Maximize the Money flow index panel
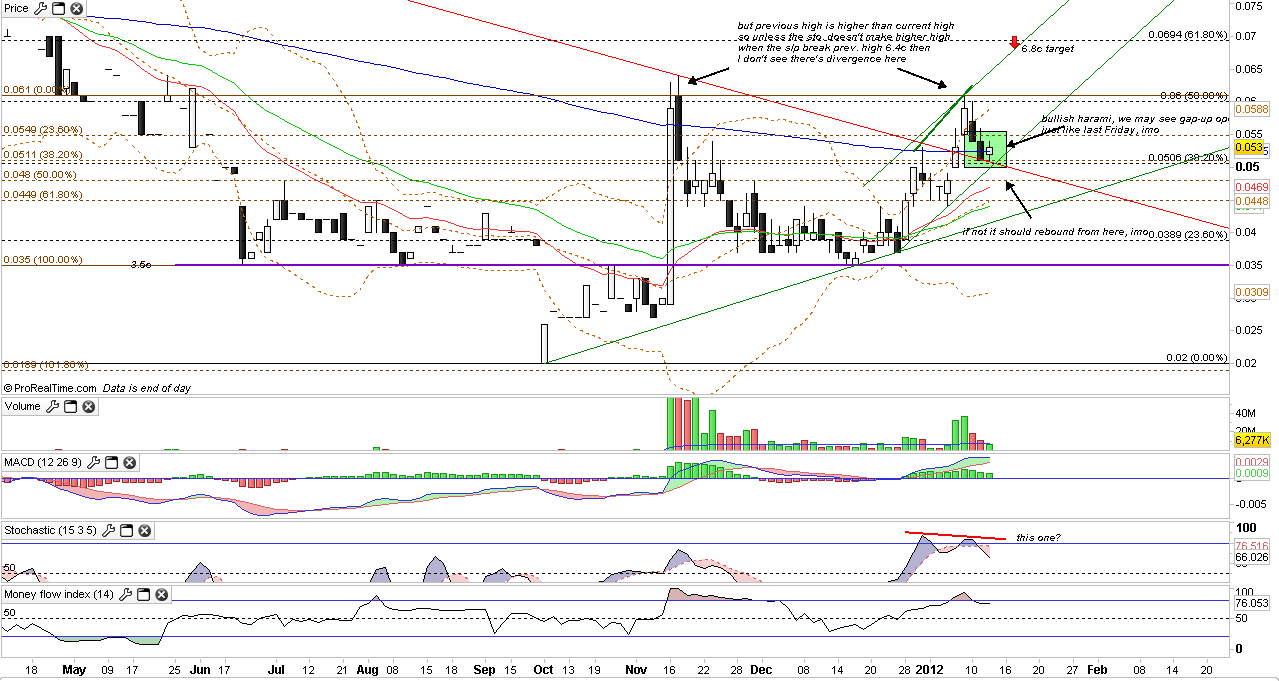 [145, 595]
